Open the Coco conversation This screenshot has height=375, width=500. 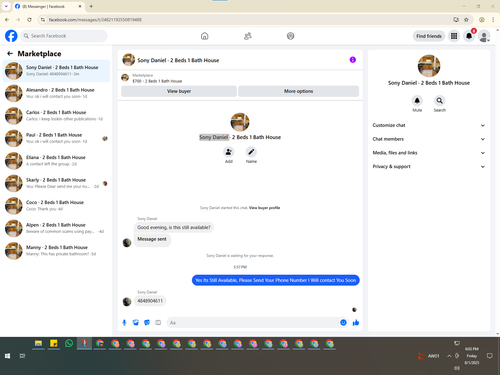pos(56,206)
